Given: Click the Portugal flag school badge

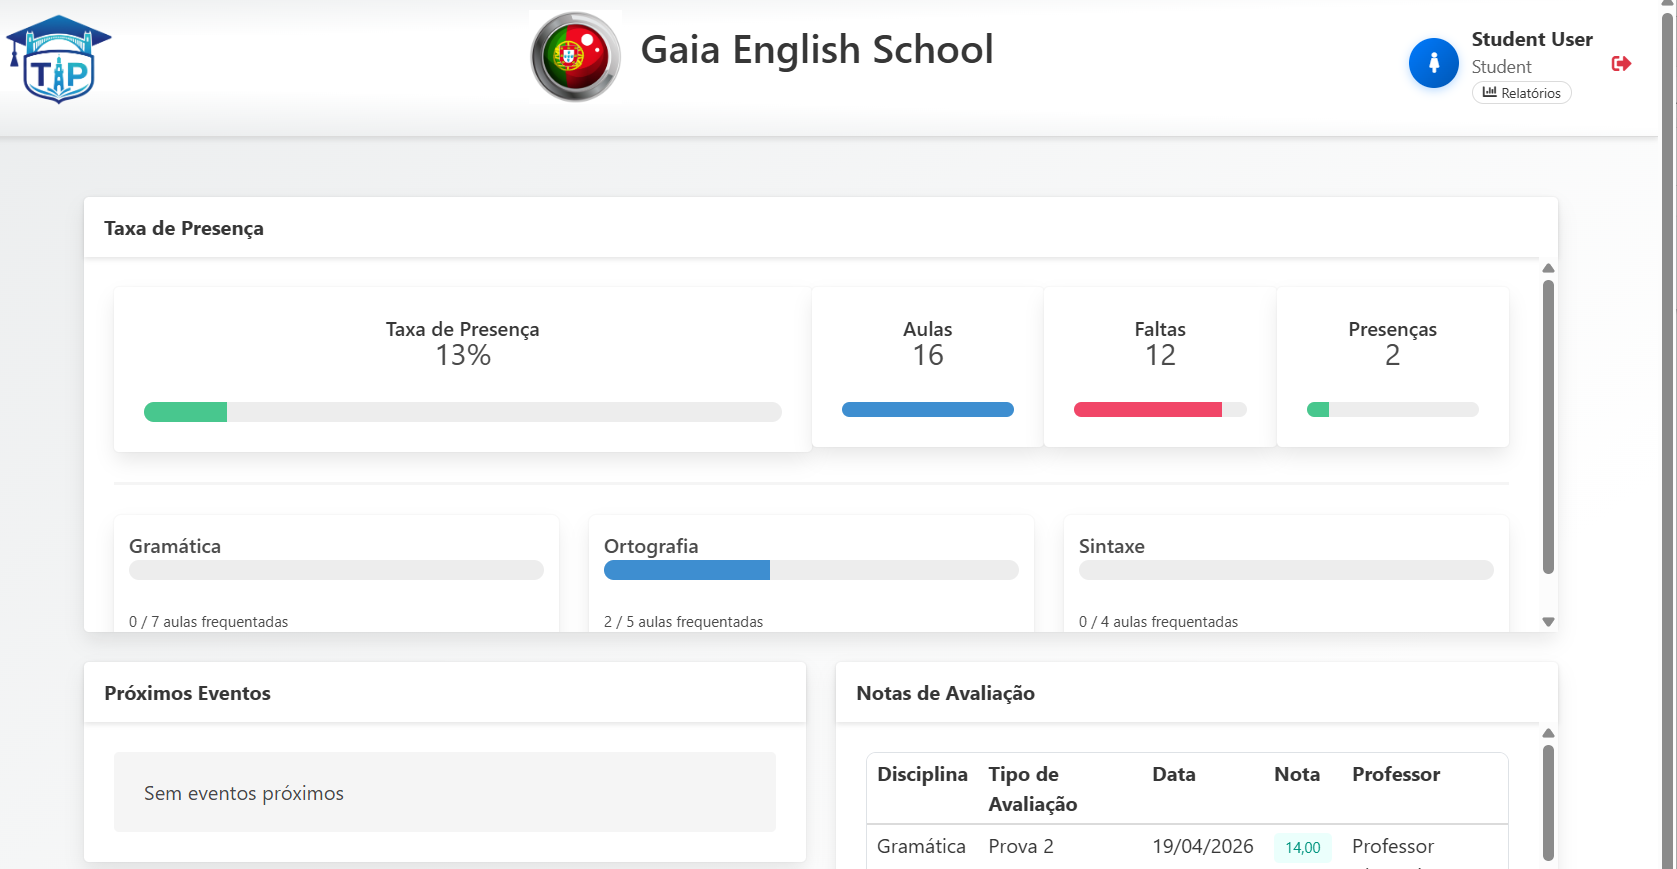Looking at the screenshot, I should (x=575, y=56).
